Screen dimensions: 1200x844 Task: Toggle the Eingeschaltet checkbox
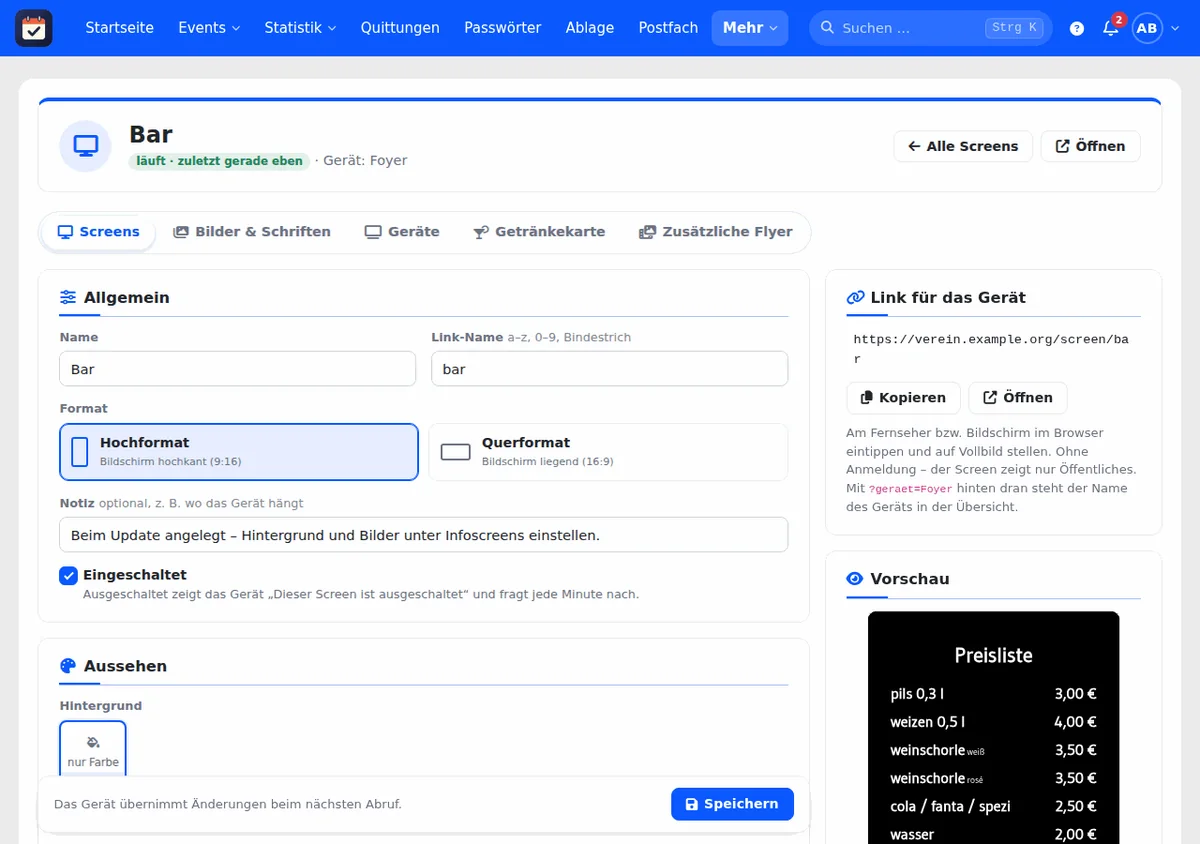click(68, 576)
